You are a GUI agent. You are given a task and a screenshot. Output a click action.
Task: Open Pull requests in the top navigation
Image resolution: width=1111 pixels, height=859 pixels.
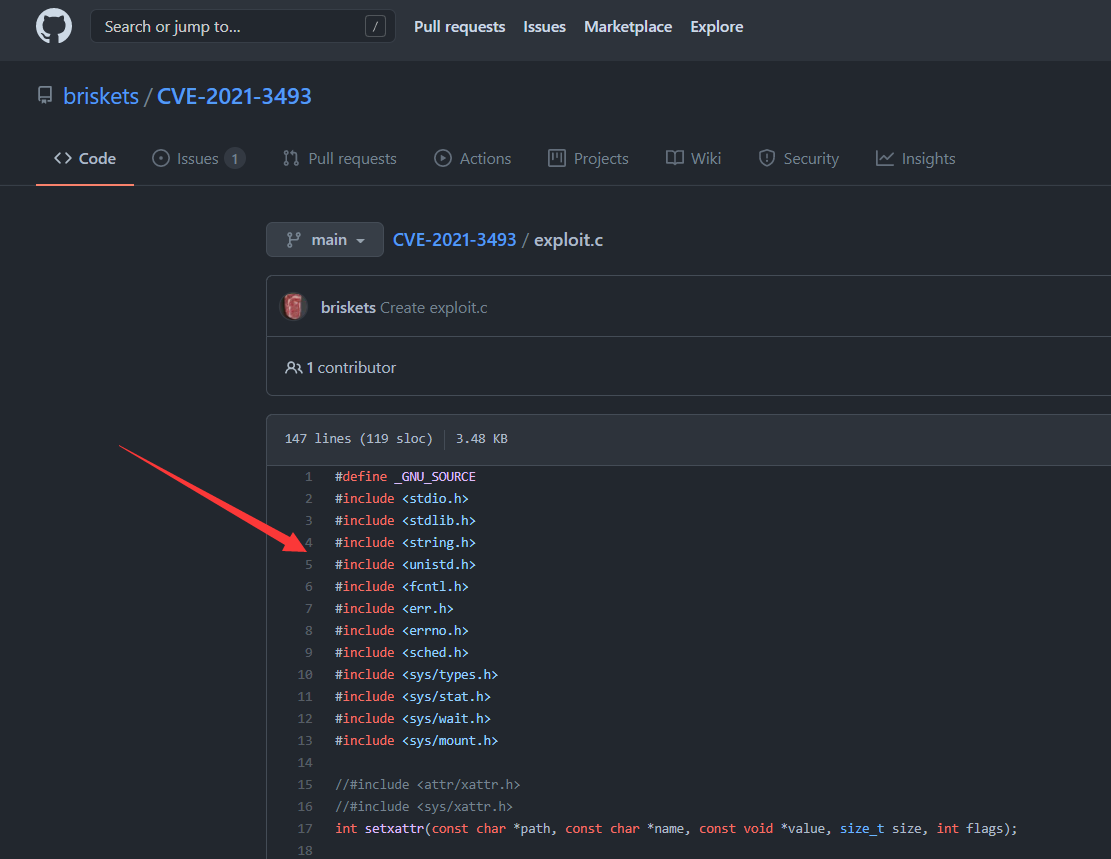tap(459, 27)
